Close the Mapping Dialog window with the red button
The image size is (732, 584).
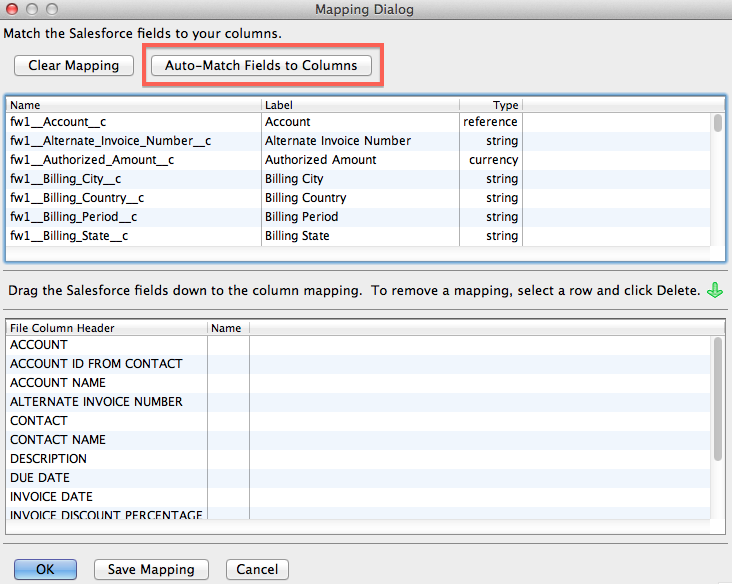pyautogui.click(x=12, y=9)
